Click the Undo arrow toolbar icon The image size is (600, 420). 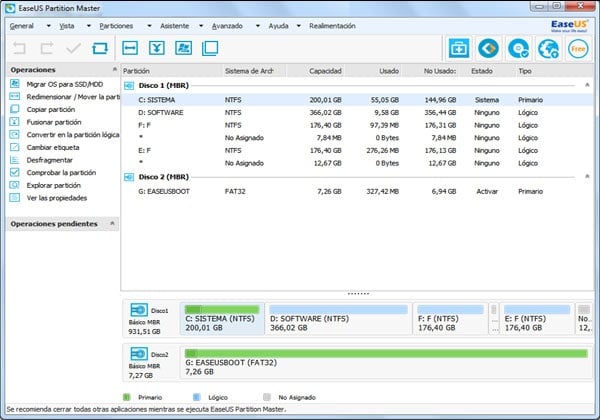click(x=19, y=48)
